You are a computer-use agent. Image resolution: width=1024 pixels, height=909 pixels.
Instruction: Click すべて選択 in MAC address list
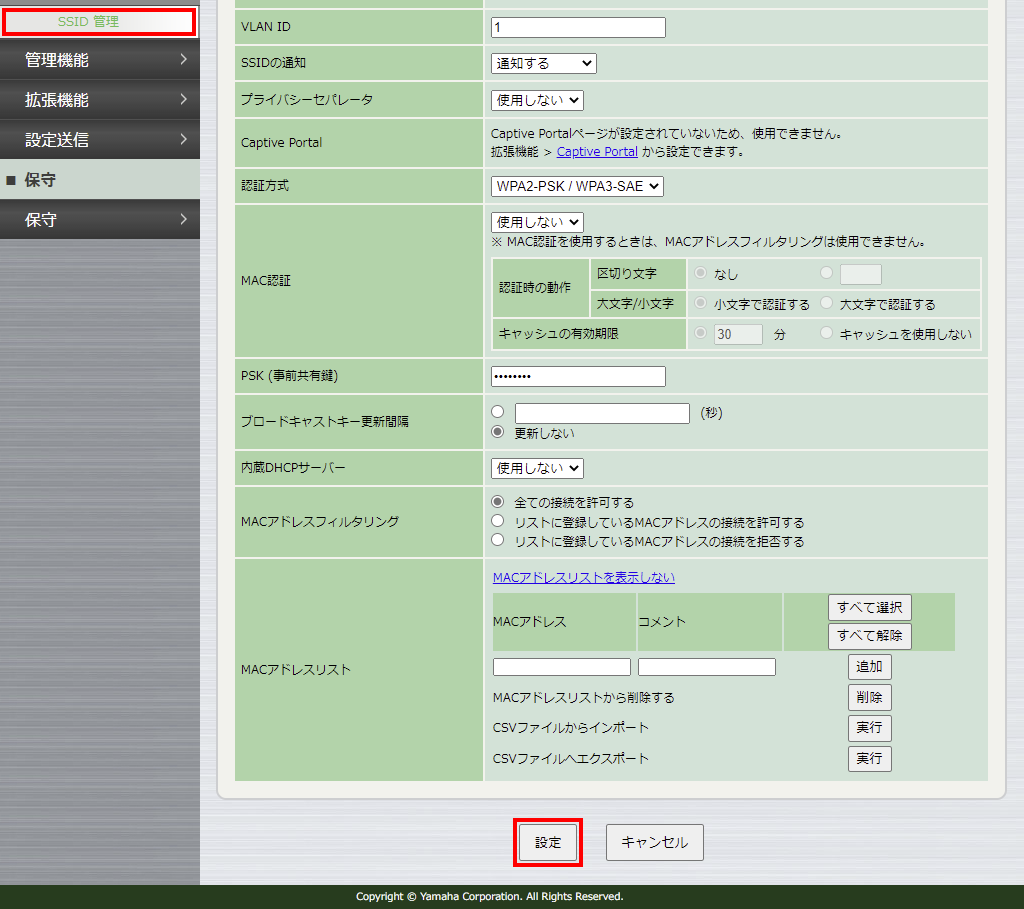(x=869, y=607)
